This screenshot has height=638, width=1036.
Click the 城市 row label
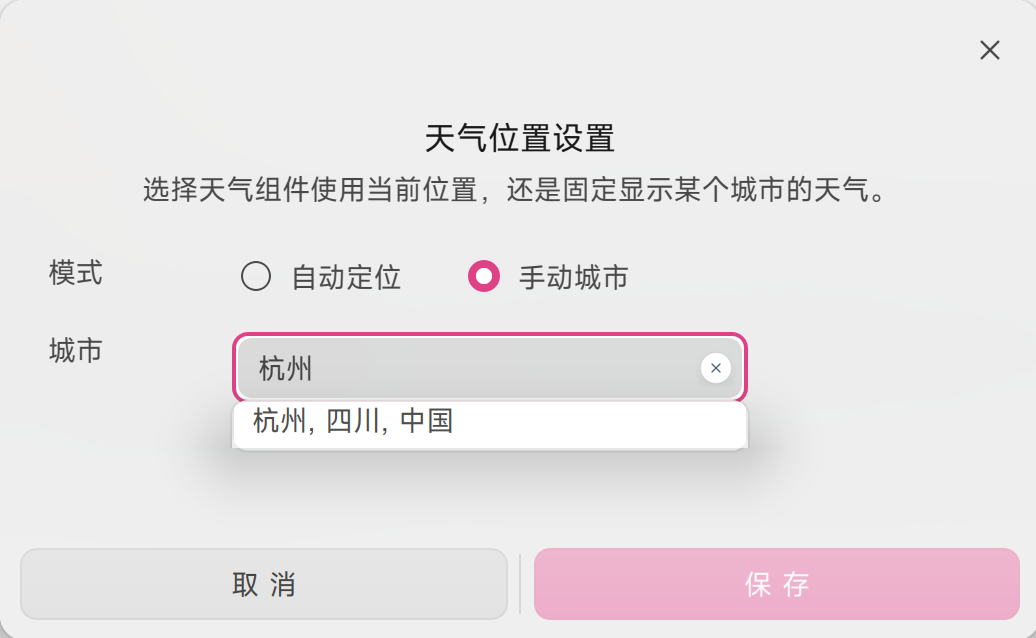76,350
